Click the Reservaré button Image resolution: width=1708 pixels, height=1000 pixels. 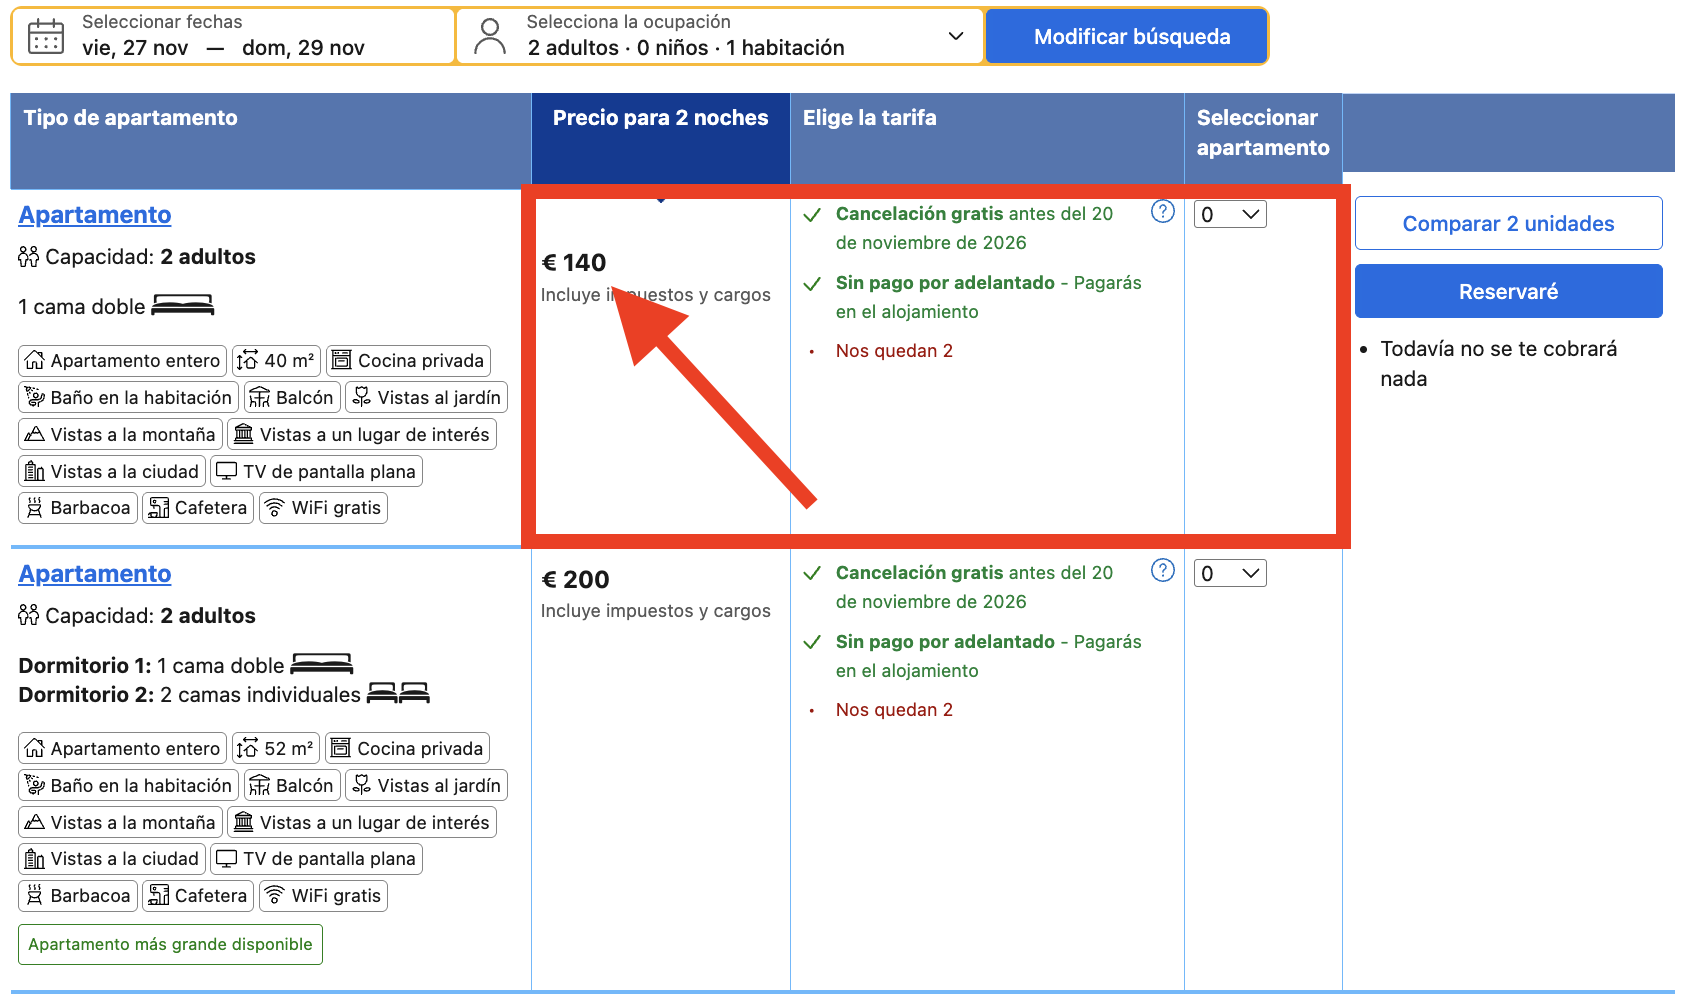(x=1508, y=291)
